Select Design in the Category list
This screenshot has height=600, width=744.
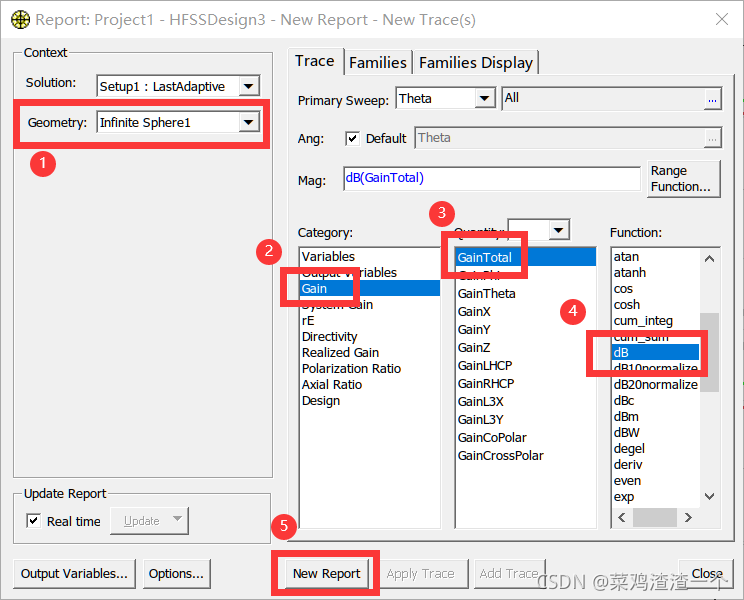pyautogui.click(x=321, y=401)
